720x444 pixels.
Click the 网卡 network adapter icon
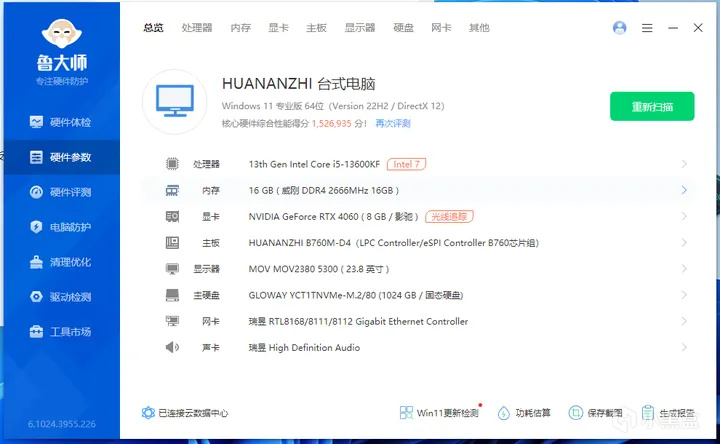click(172, 321)
